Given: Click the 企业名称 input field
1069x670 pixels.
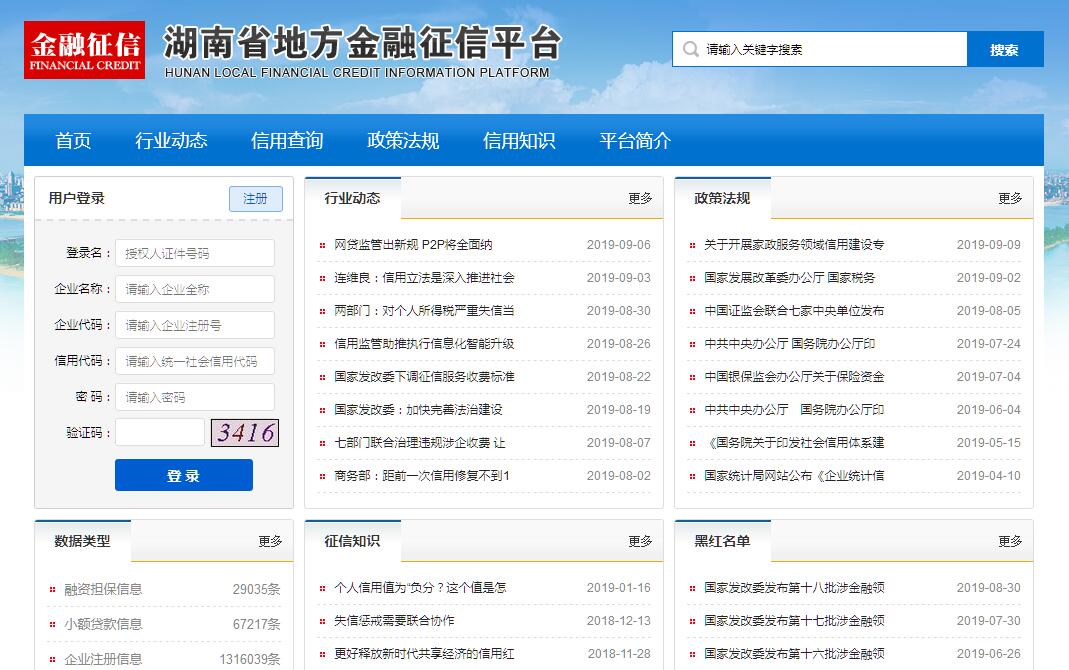Looking at the screenshot, I should click(x=194, y=290).
